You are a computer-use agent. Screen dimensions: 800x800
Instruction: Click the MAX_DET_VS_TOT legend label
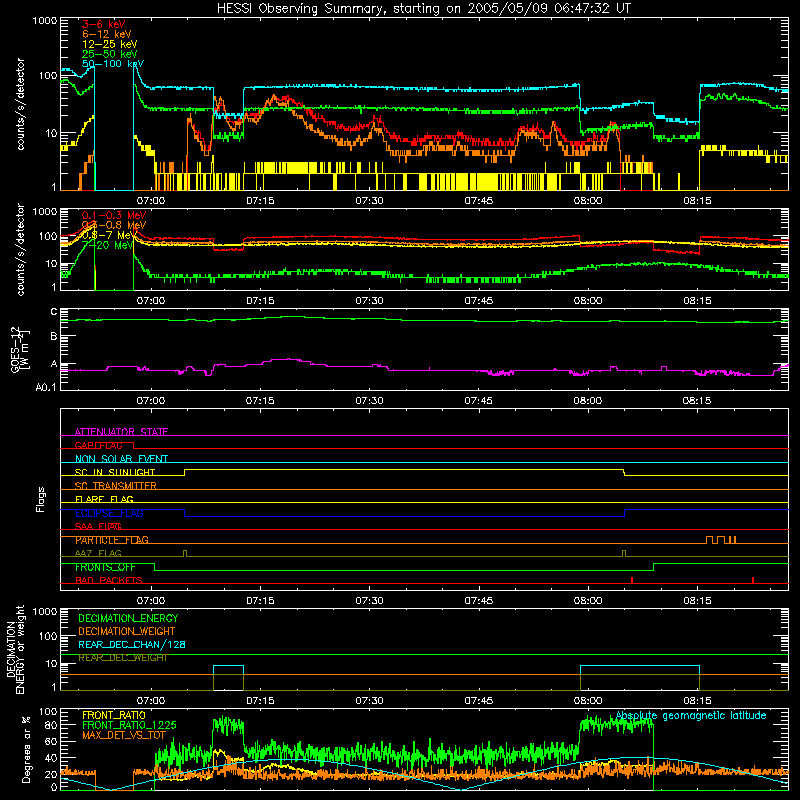124,735
